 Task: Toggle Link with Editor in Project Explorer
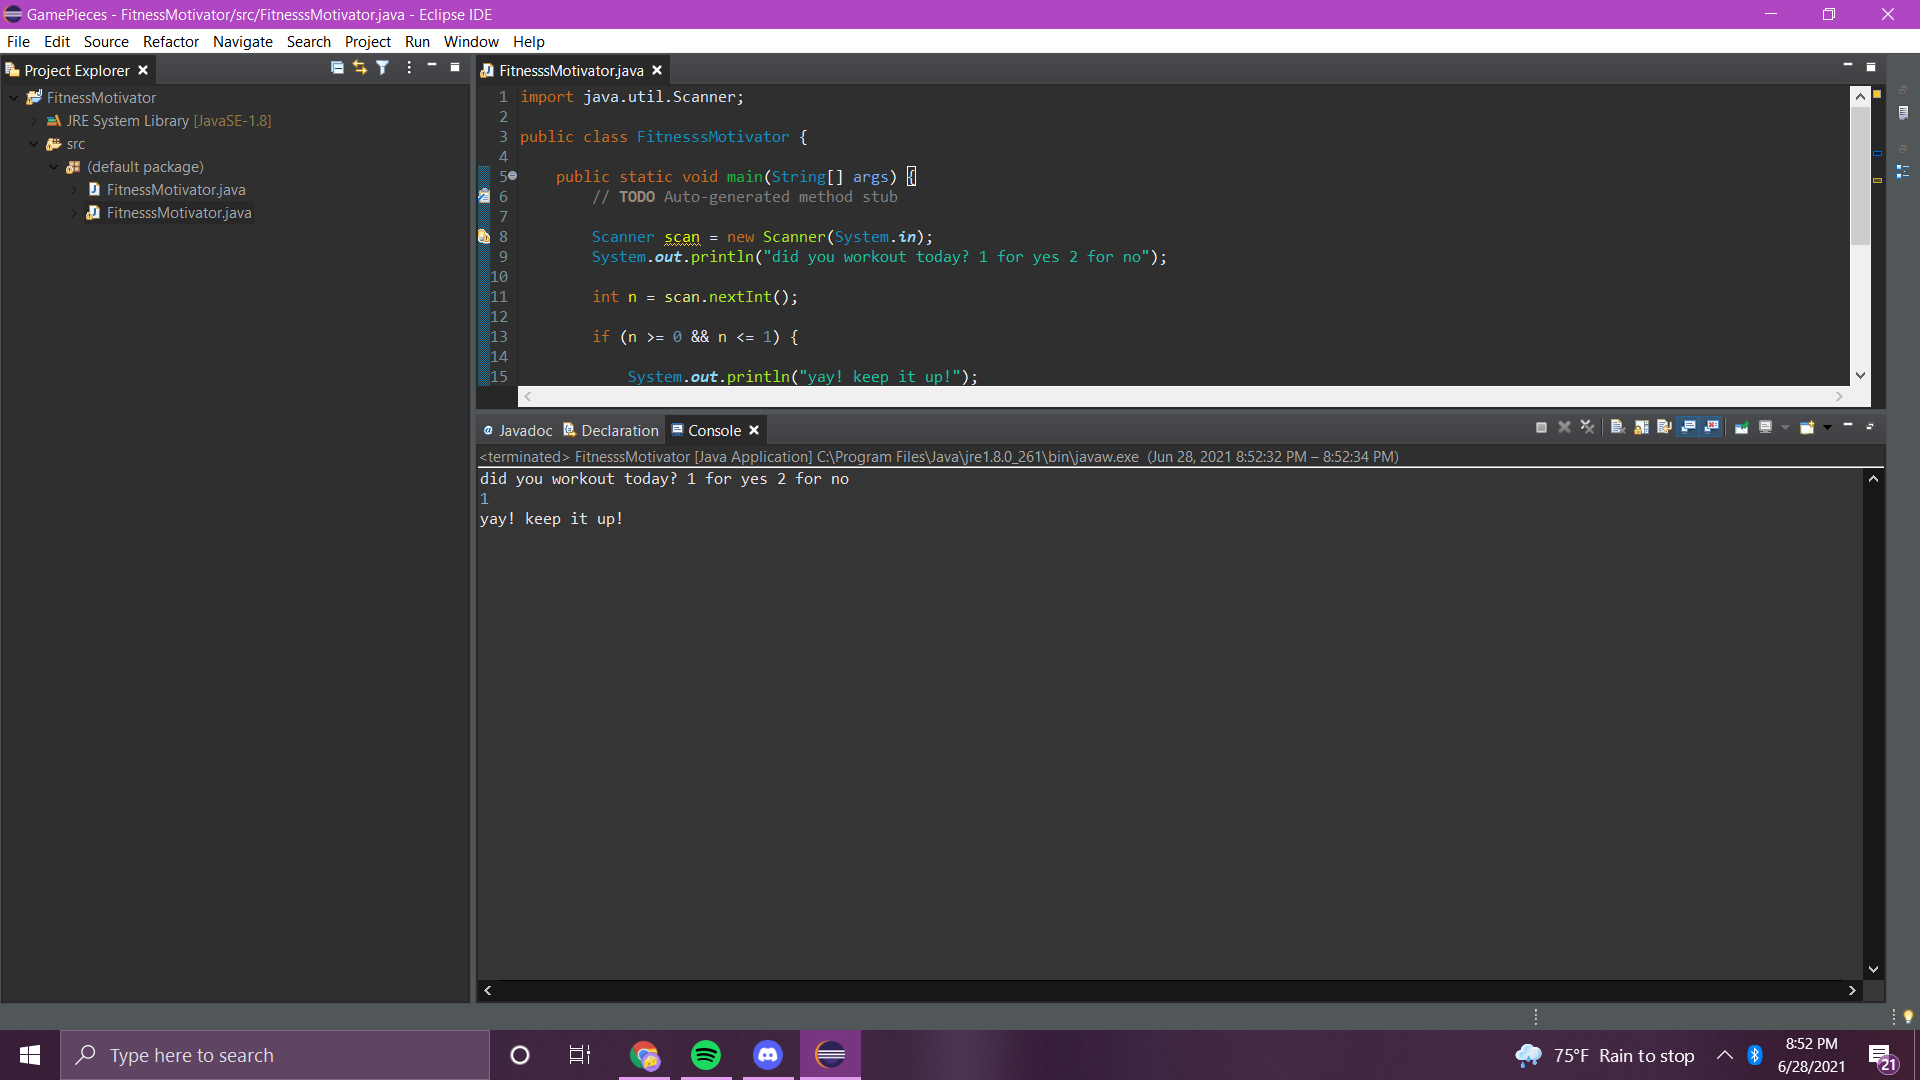click(360, 68)
